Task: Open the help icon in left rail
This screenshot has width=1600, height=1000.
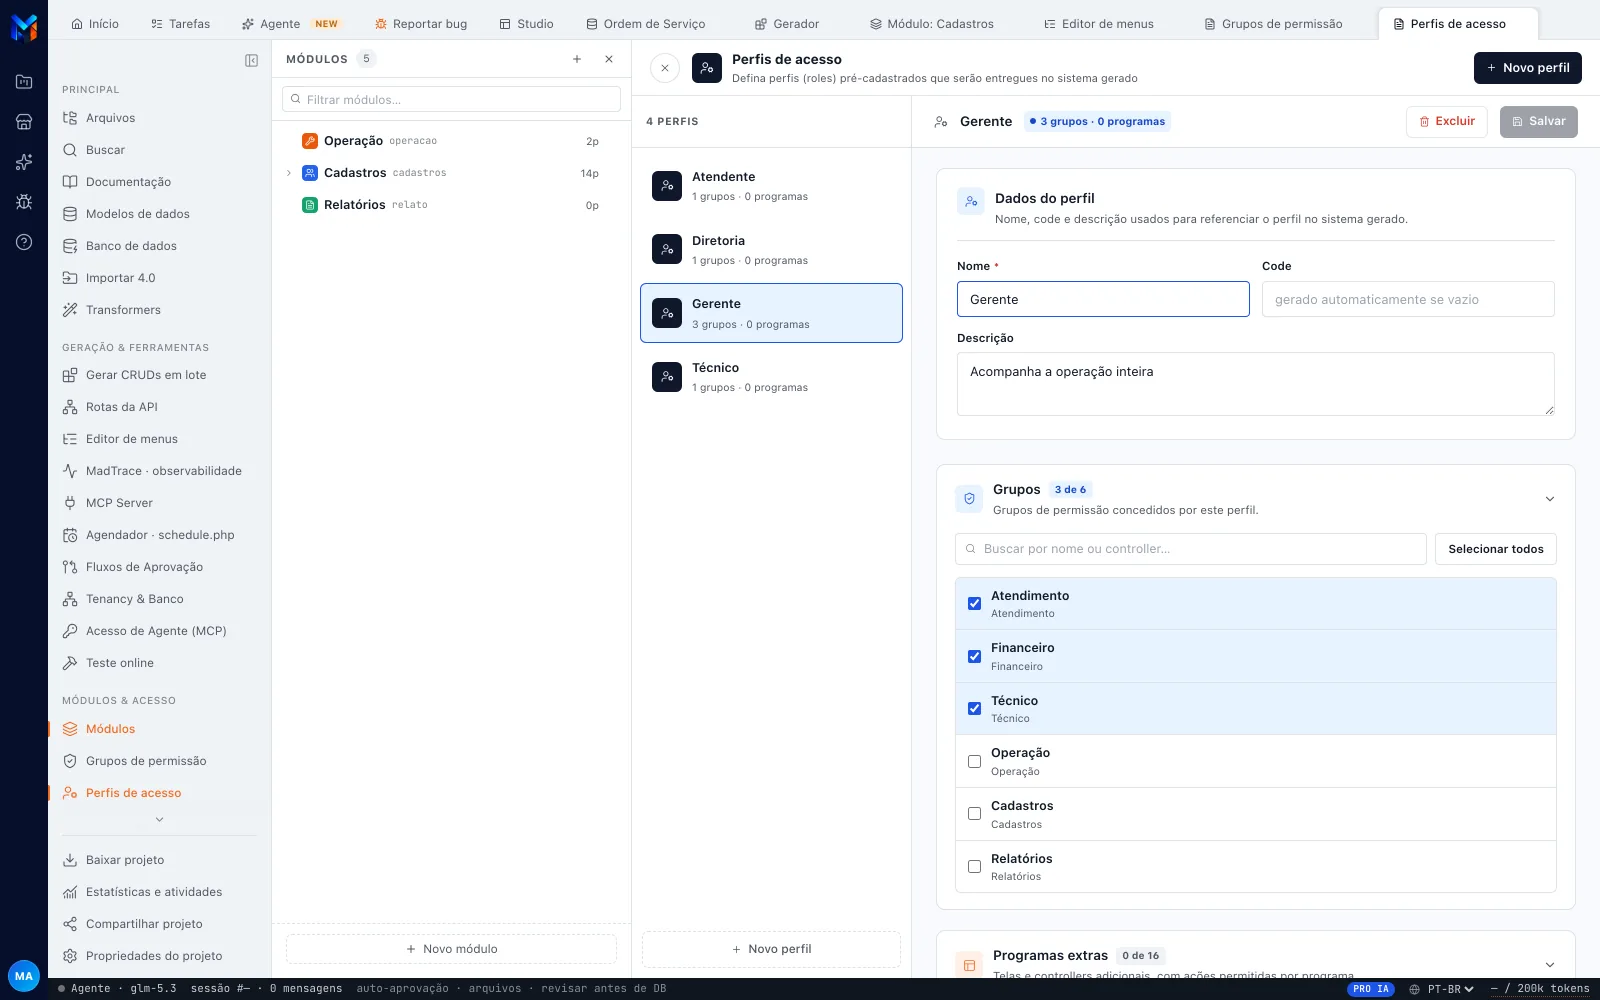Action: [24, 242]
